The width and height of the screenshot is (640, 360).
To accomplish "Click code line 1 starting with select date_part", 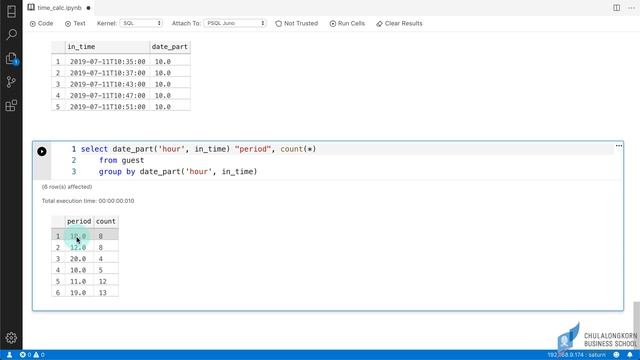I will [198, 149].
